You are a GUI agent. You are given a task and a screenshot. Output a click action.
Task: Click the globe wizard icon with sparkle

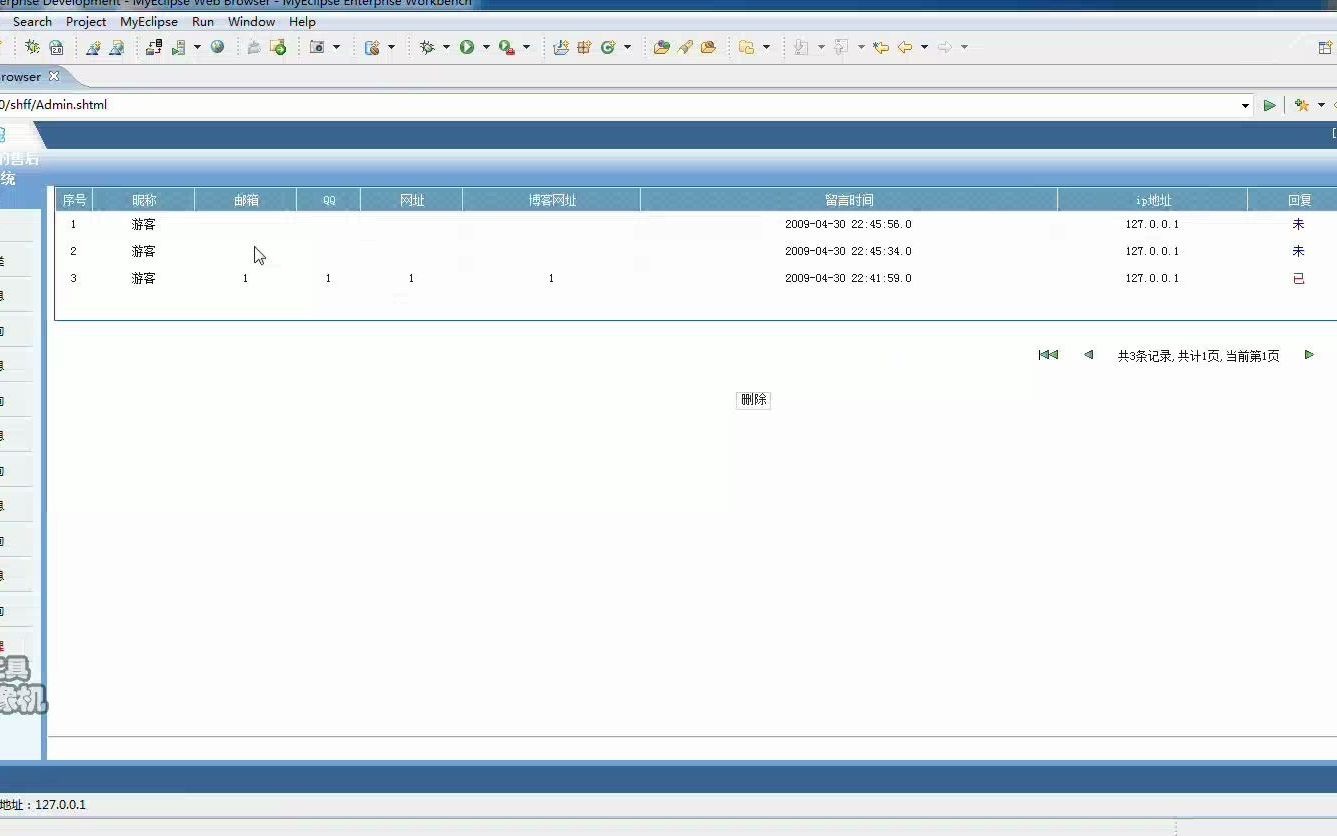[93, 47]
